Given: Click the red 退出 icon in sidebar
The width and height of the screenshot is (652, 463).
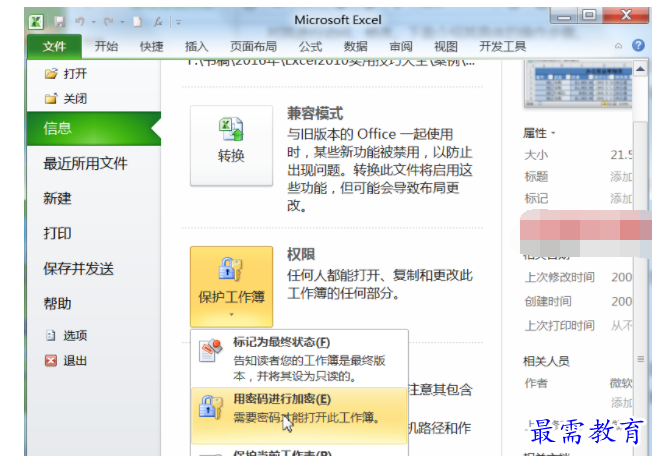Looking at the screenshot, I should pos(50,360).
